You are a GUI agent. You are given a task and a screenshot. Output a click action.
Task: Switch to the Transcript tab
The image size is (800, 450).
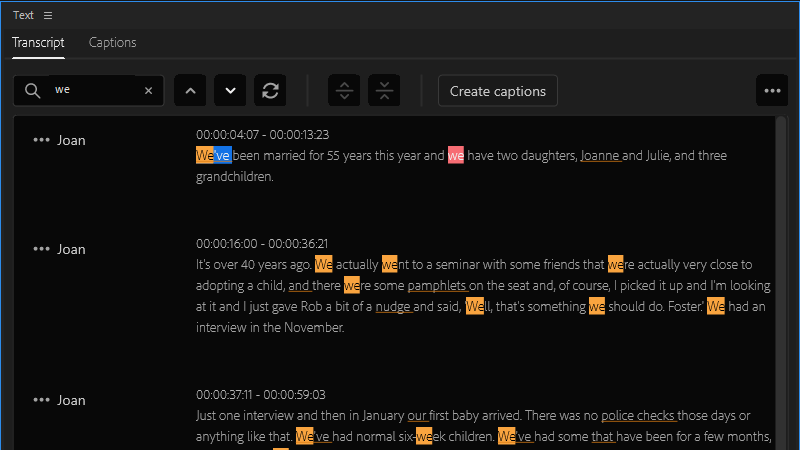[38, 42]
